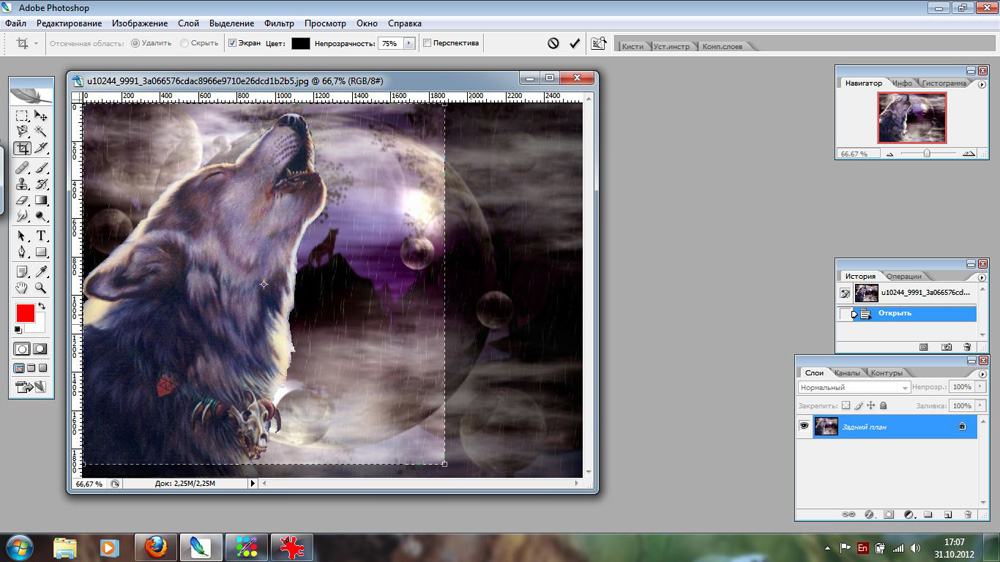Screen dimensions: 1000x562
Task: Open the Navigator panel options menu
Action: [982, 84]
